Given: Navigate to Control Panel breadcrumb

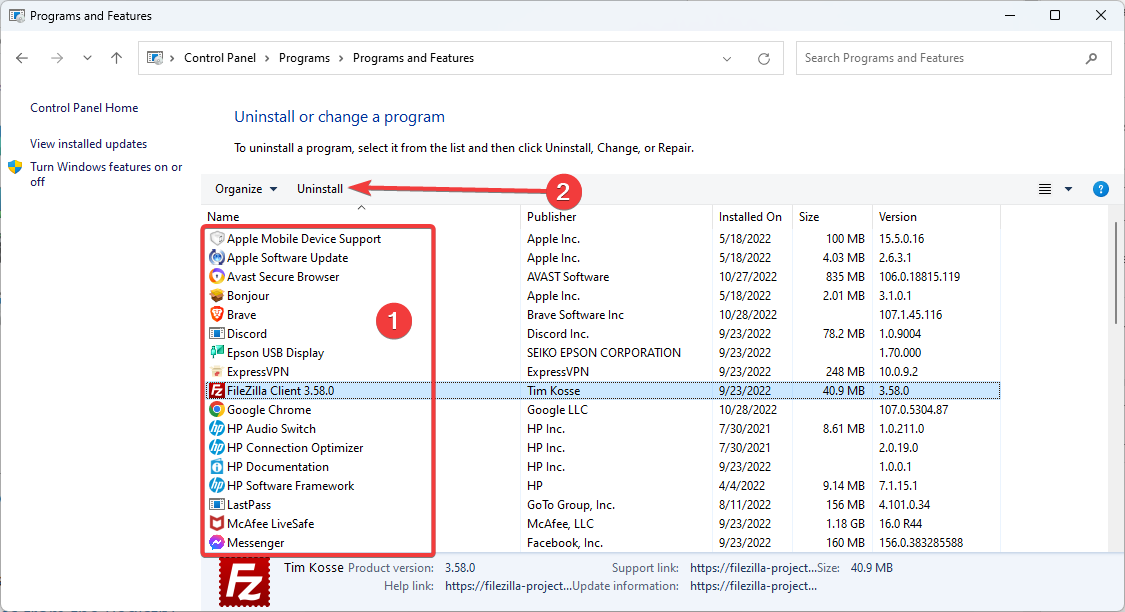Looking at the screenshot, I should click(220, 58).
